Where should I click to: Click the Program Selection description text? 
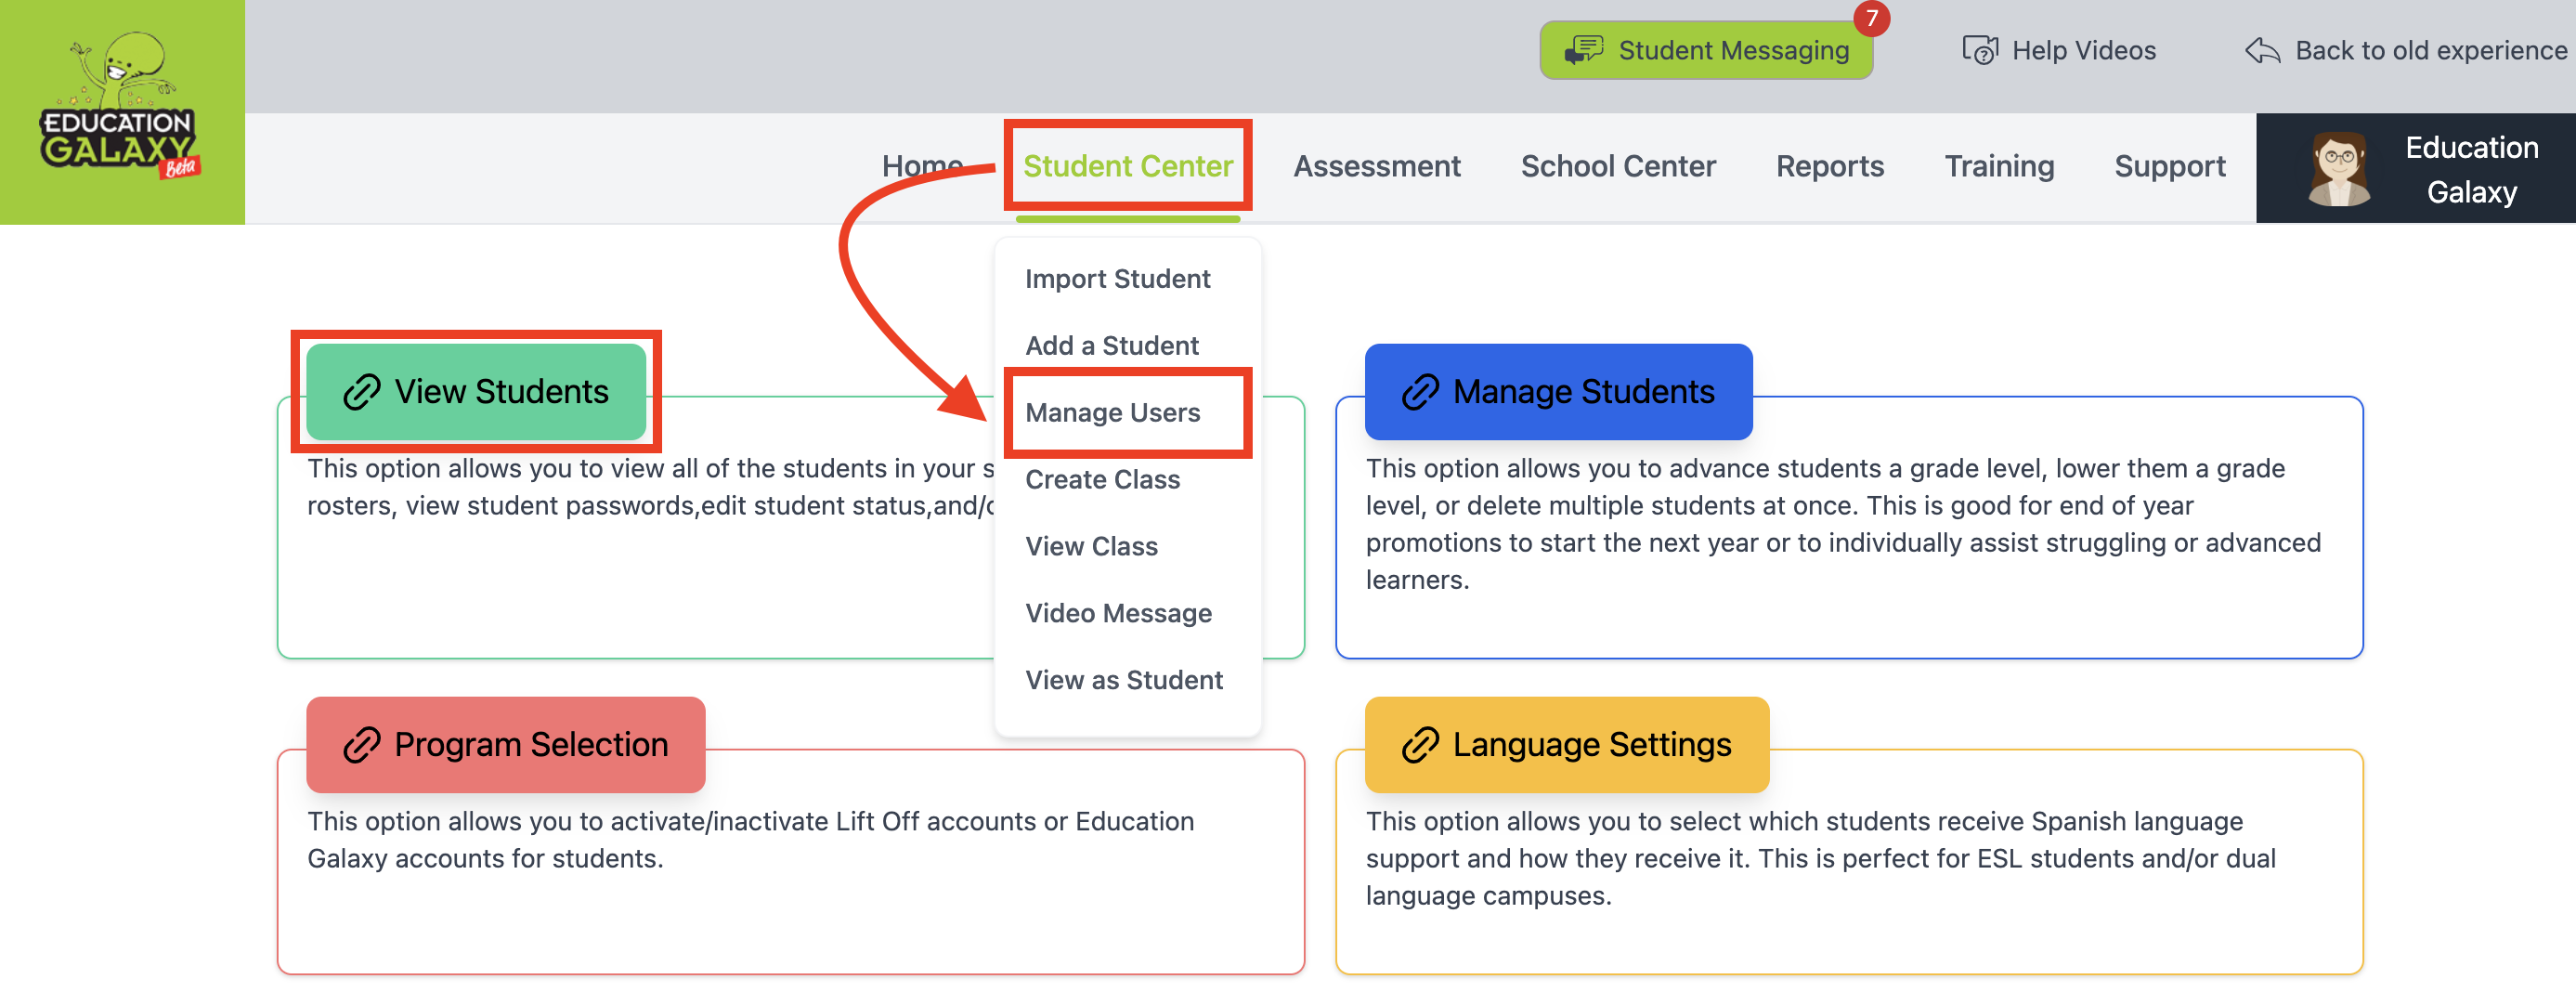point(750,840)
